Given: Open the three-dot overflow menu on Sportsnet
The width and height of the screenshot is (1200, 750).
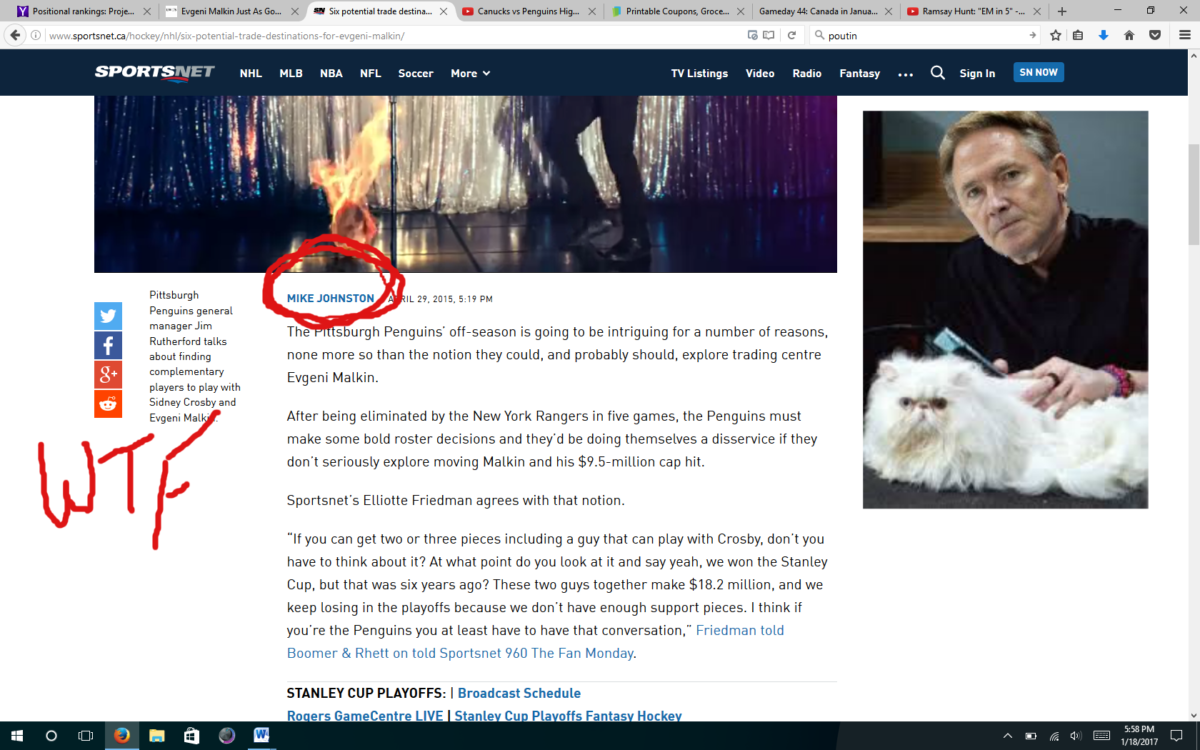Looking at the screenshot, I should 905,74.
